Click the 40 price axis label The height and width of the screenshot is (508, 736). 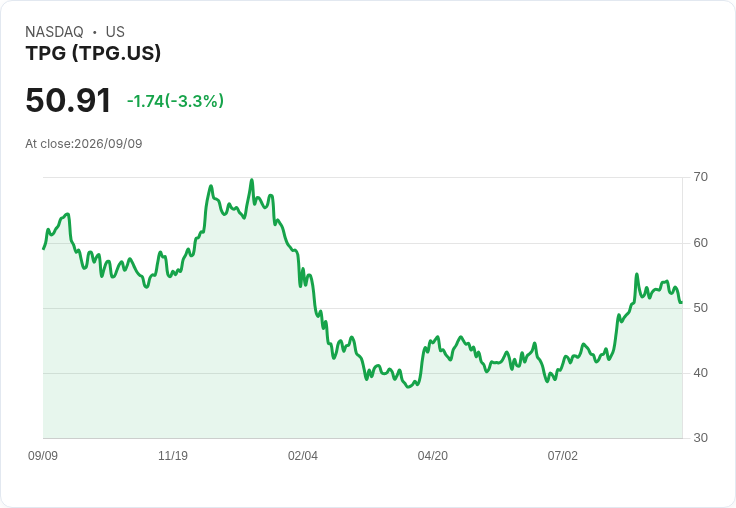[700, 373]
